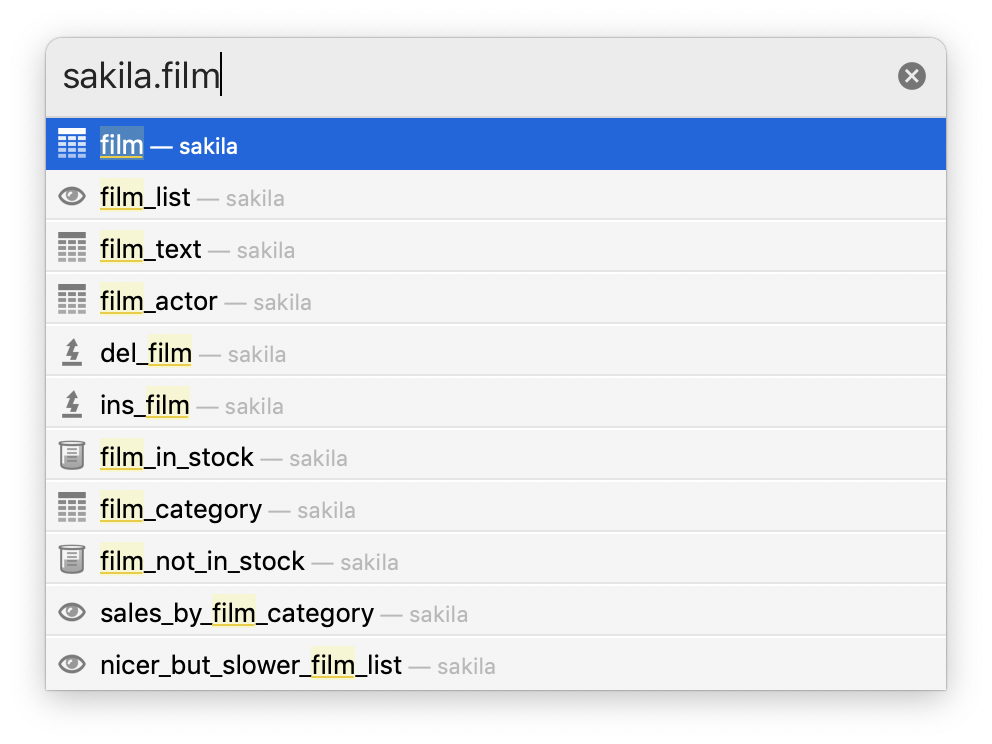Clear the search field with the X button
This screenshot has width=992, height=744.
(912, 76)
